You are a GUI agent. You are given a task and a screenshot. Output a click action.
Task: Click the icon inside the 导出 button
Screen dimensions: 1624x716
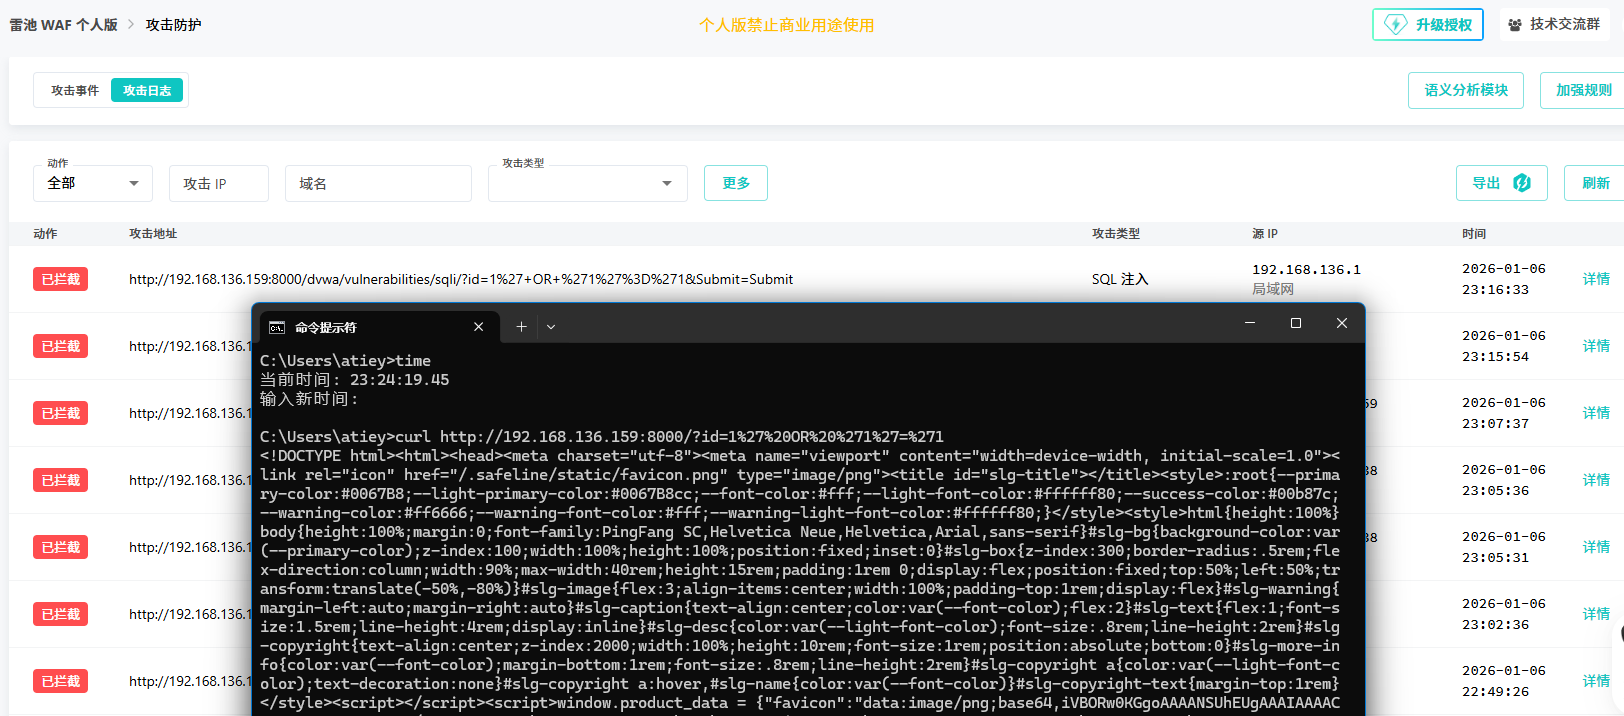click(1522, 183)
